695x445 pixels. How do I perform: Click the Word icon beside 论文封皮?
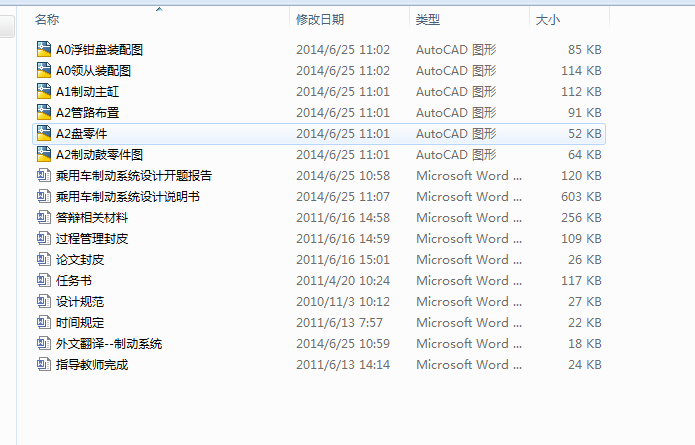43,259
